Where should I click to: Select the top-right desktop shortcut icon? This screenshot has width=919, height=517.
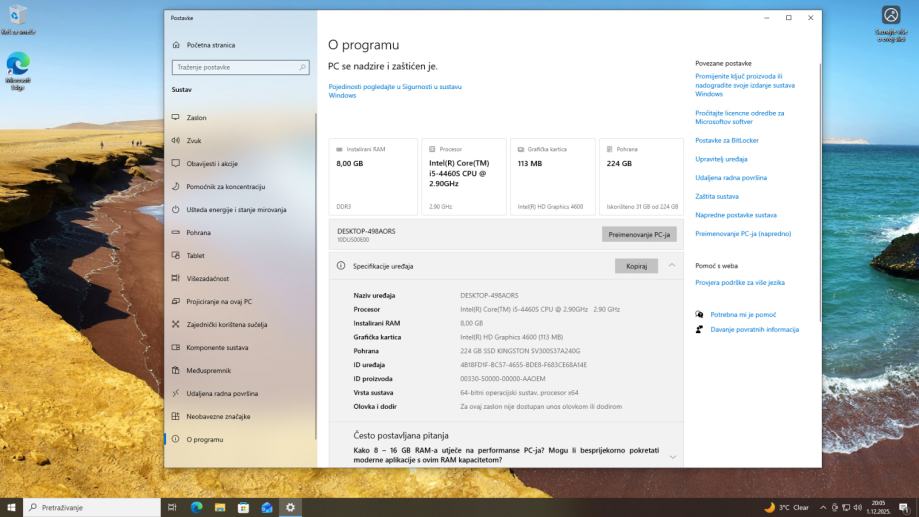point(891,23)
